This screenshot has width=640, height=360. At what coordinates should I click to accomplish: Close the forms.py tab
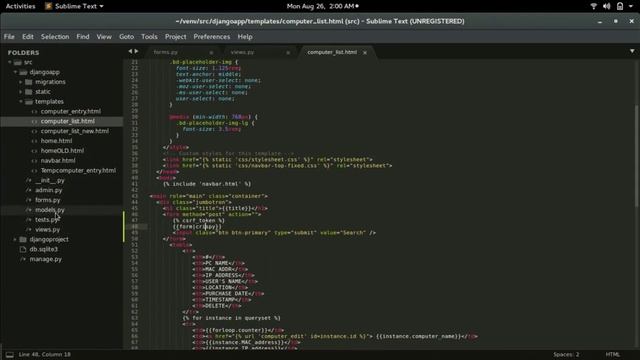pos(211,52)
